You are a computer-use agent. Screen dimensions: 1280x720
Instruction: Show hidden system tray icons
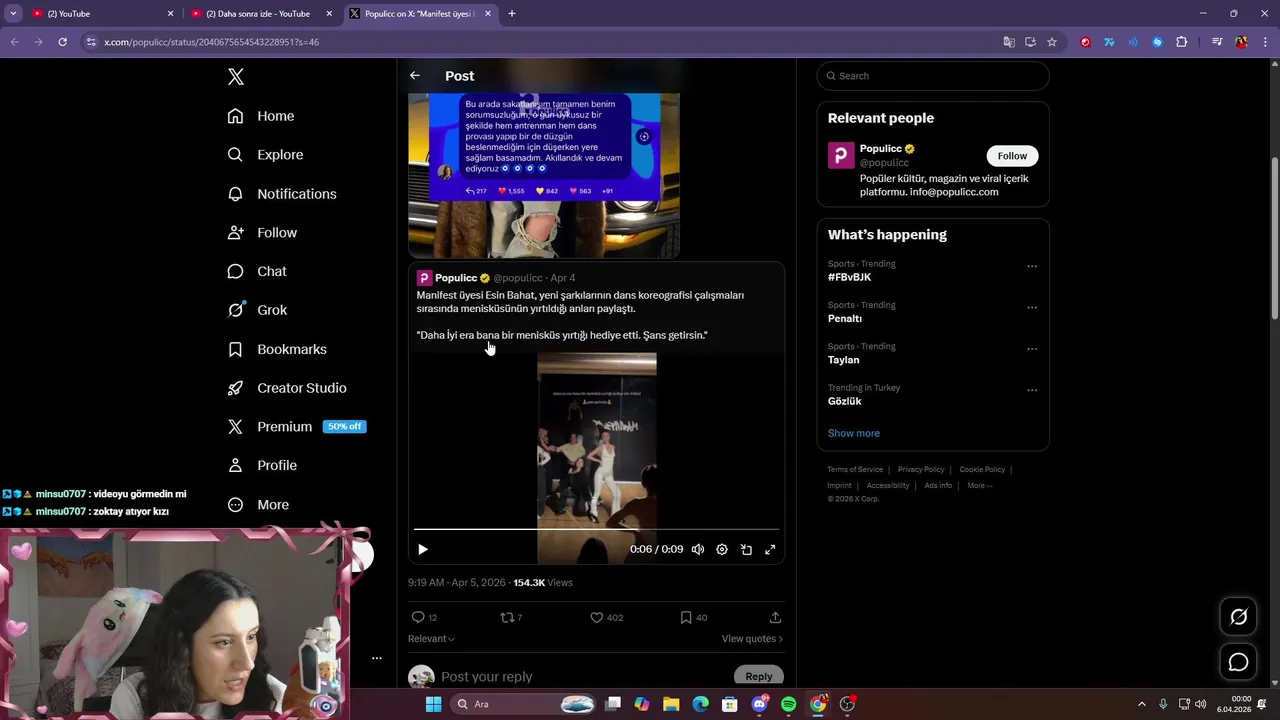click(x=1141, y=704)
